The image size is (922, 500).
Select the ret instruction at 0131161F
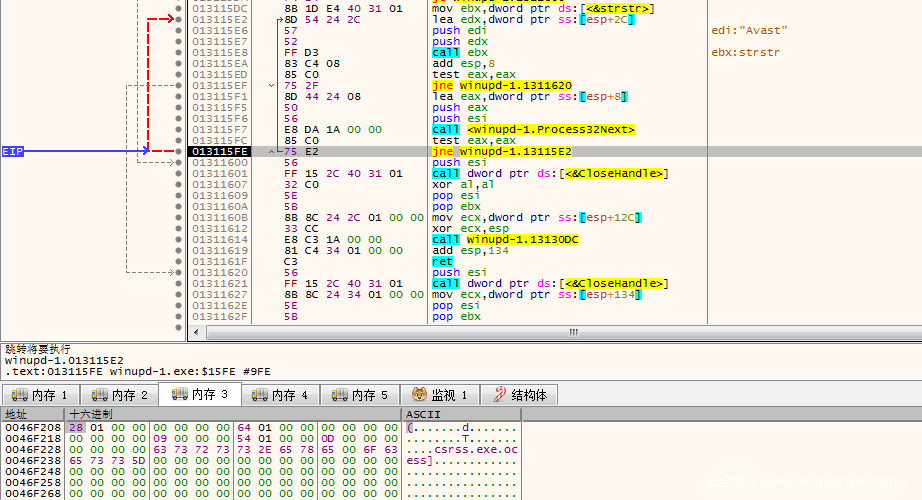tap(441, 261)
